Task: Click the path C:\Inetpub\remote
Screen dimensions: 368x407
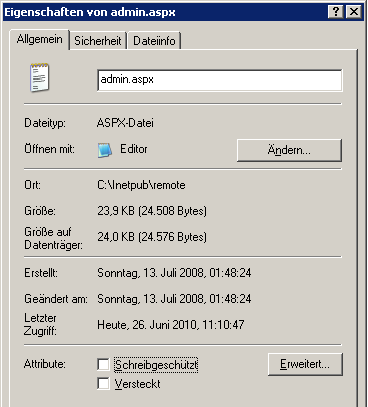Action: [141, 185]
